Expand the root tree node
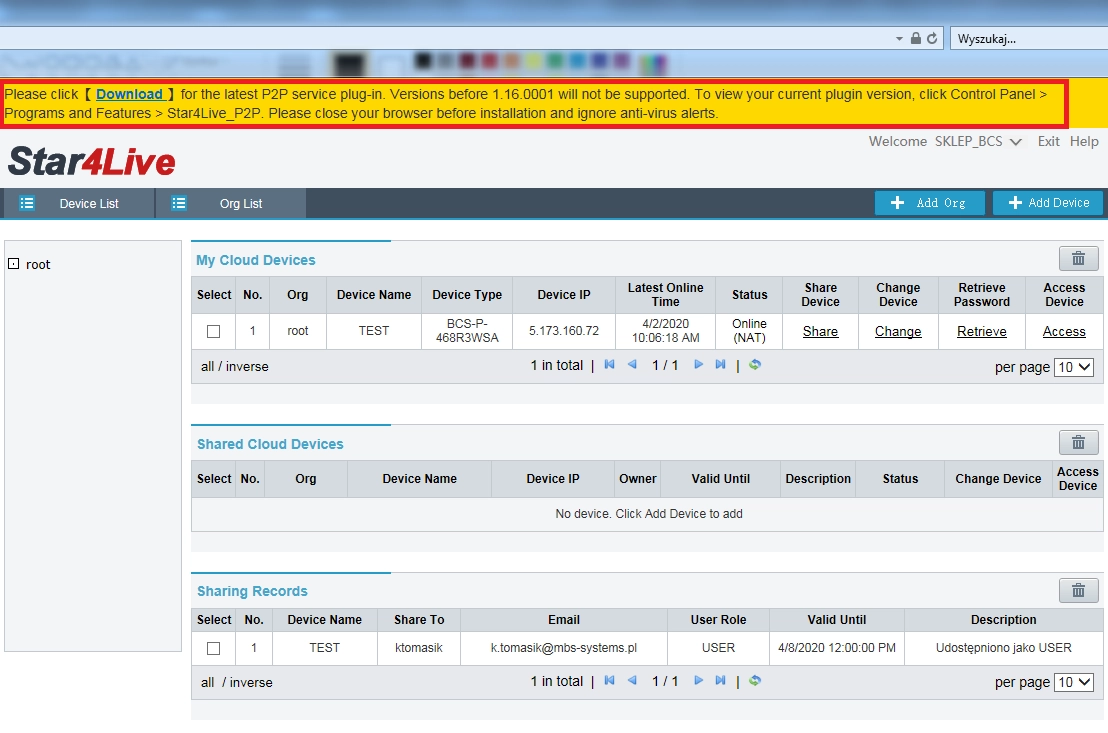The image size is (1108, 733). (13, 264)
